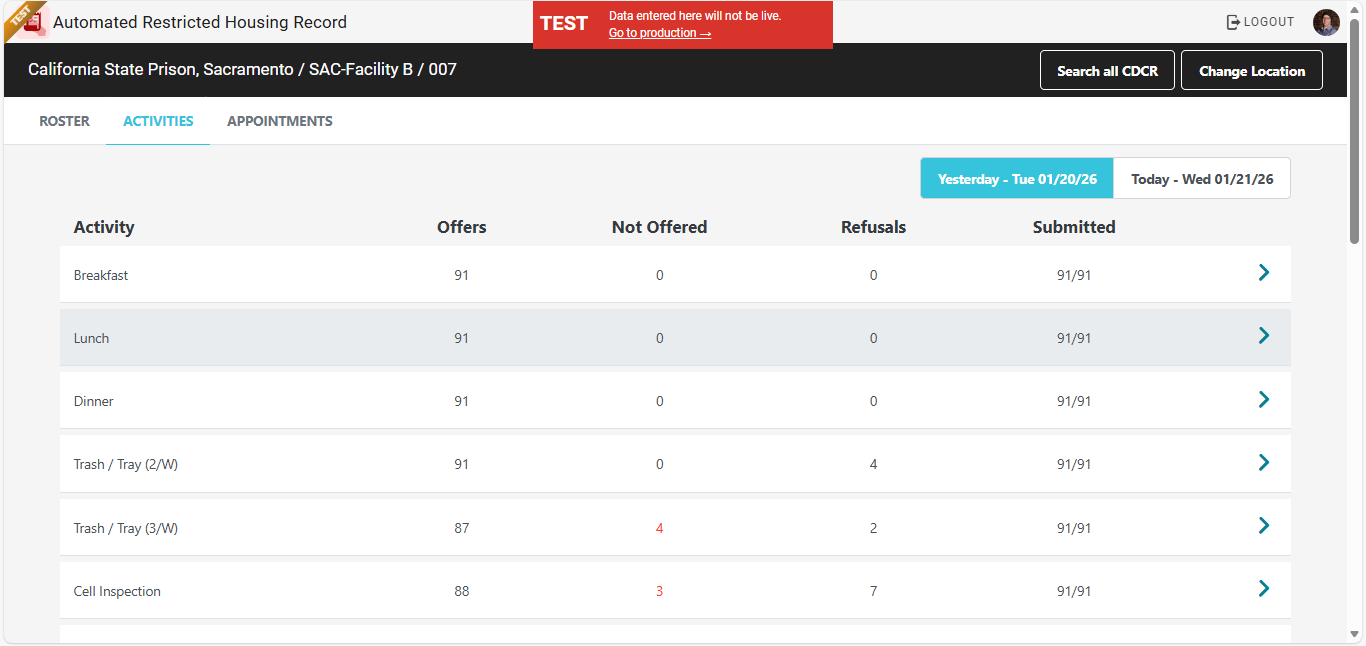Click the Lunch activity name

91,338
